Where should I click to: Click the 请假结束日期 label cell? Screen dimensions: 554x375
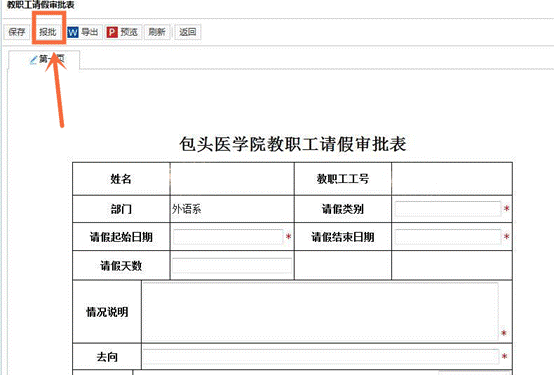coord(343,237)
